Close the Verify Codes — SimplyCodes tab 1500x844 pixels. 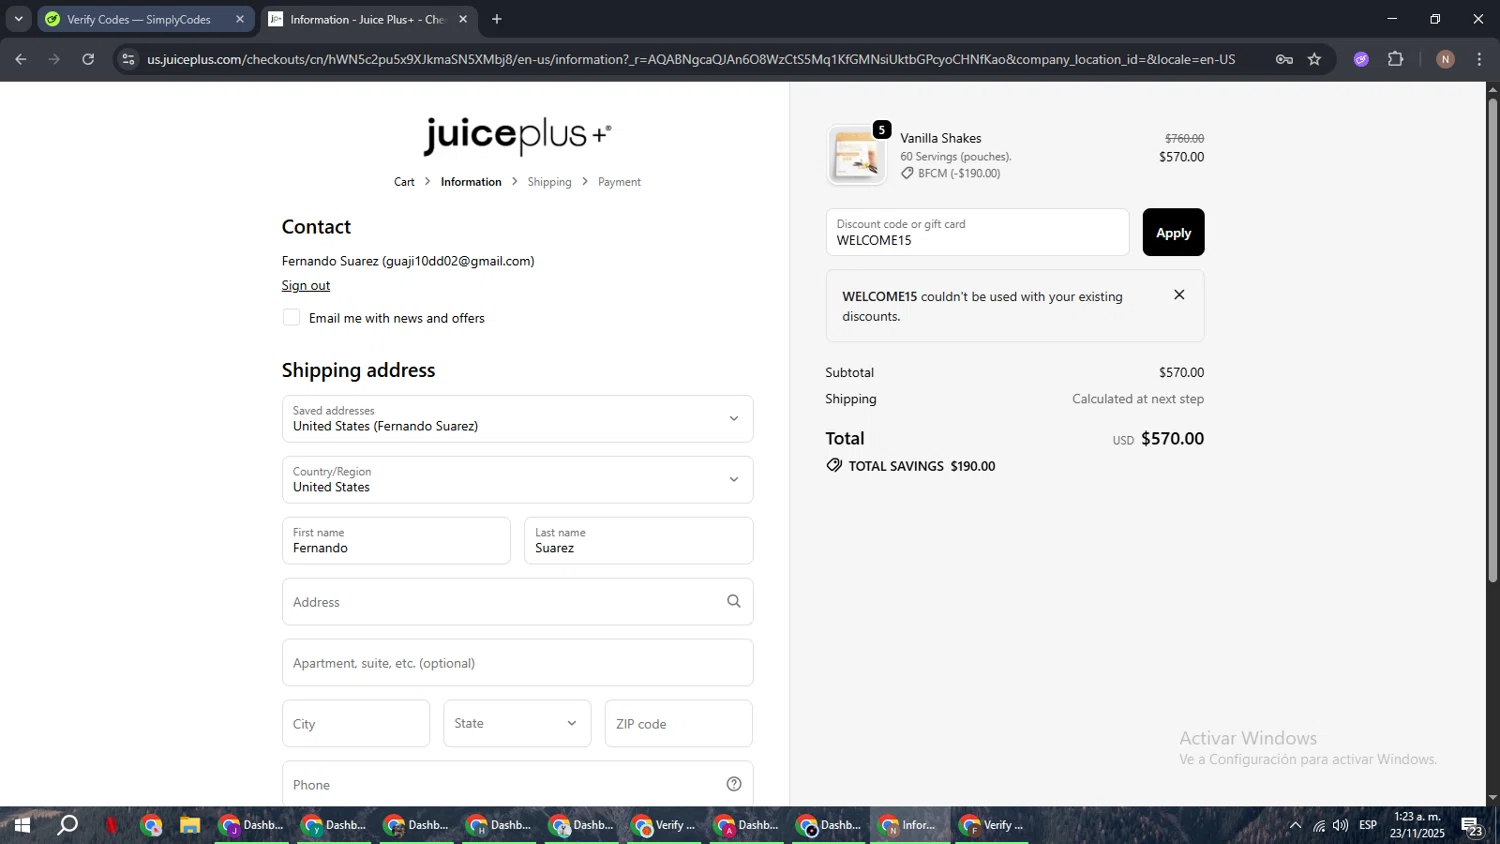click(x=240, y=19)
